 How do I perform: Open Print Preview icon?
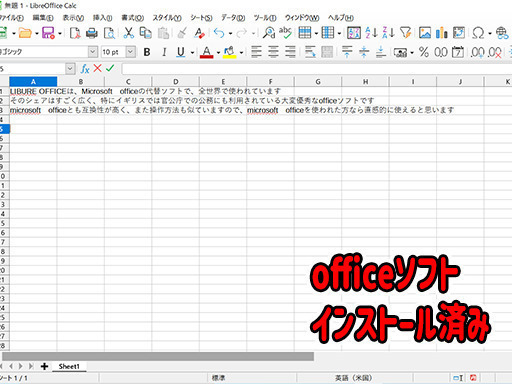(109, 33)
